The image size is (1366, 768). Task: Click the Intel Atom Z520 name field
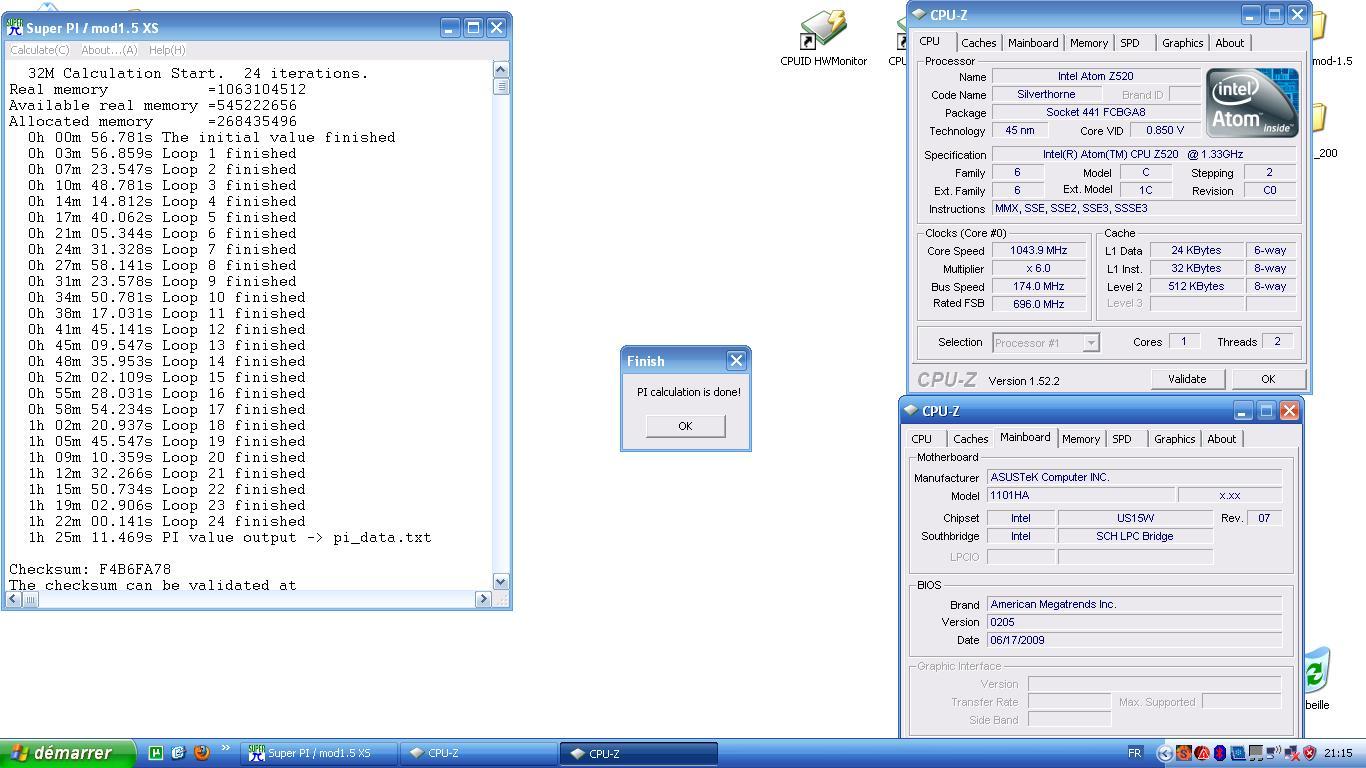pos(1095,77)
